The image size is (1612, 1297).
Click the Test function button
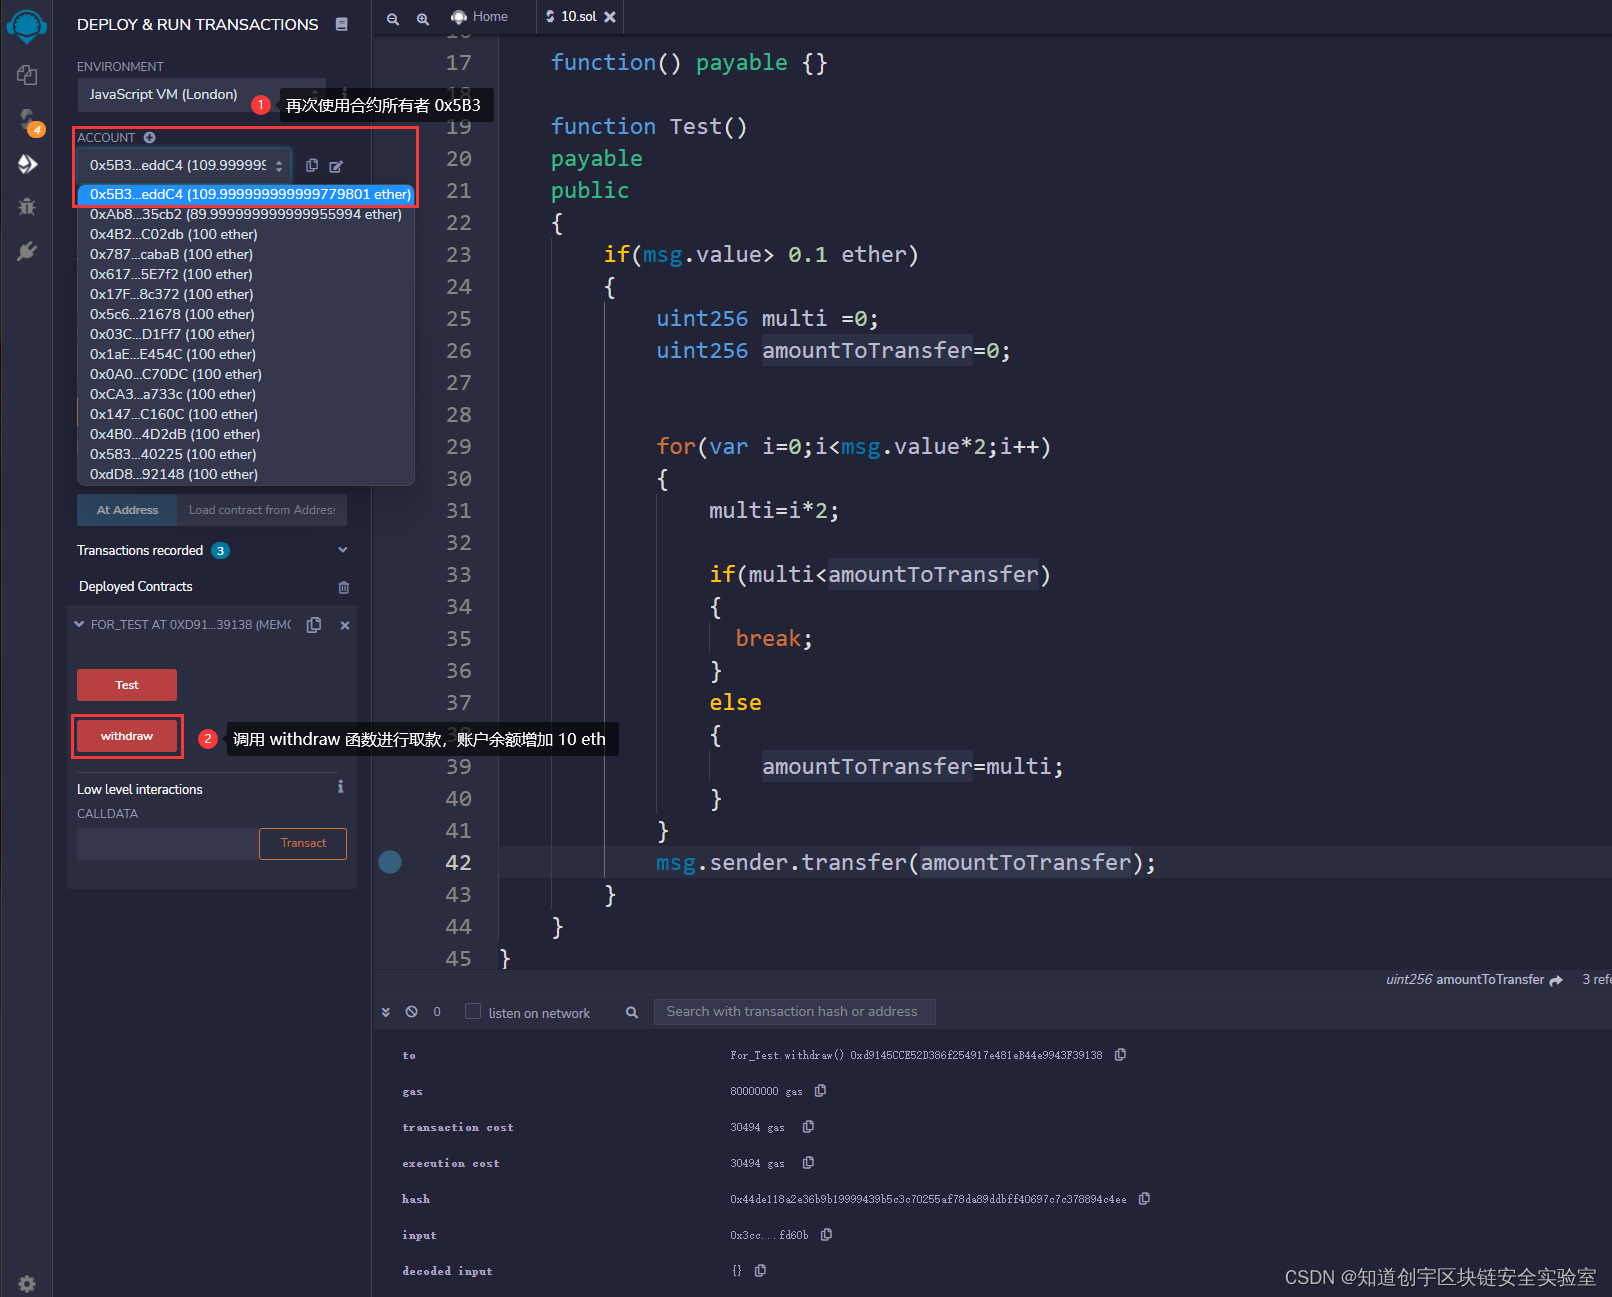click(x=127, y=685)
